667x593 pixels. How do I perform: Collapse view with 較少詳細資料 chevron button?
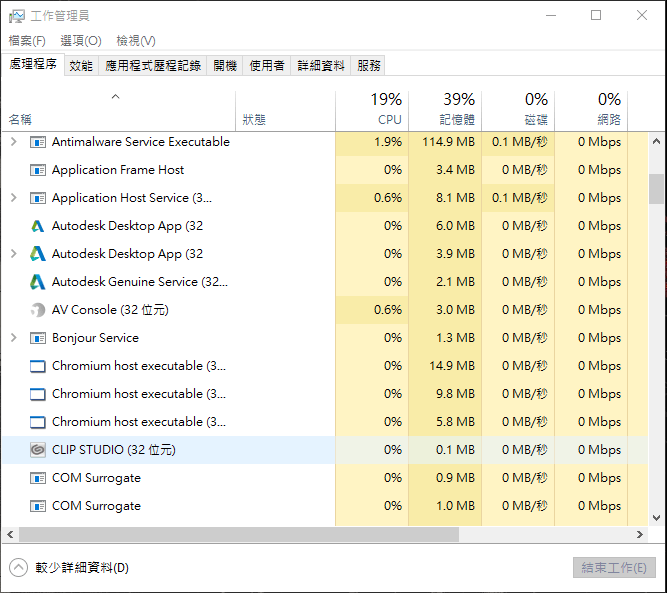pos(18,568)
